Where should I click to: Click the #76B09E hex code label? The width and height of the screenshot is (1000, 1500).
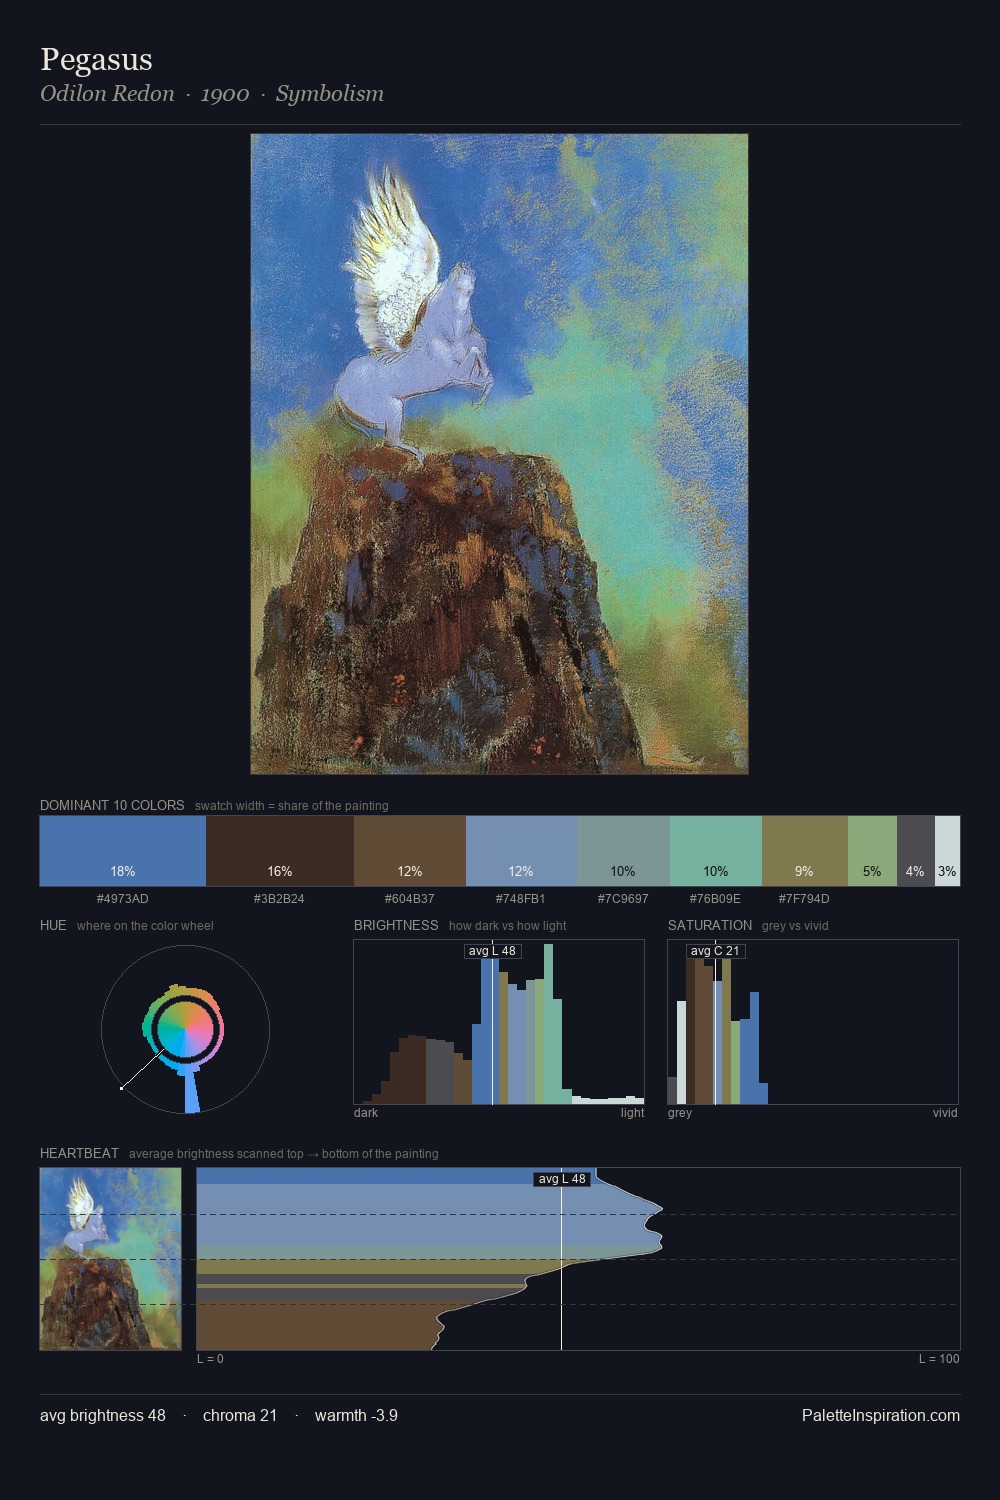point(715,899)
